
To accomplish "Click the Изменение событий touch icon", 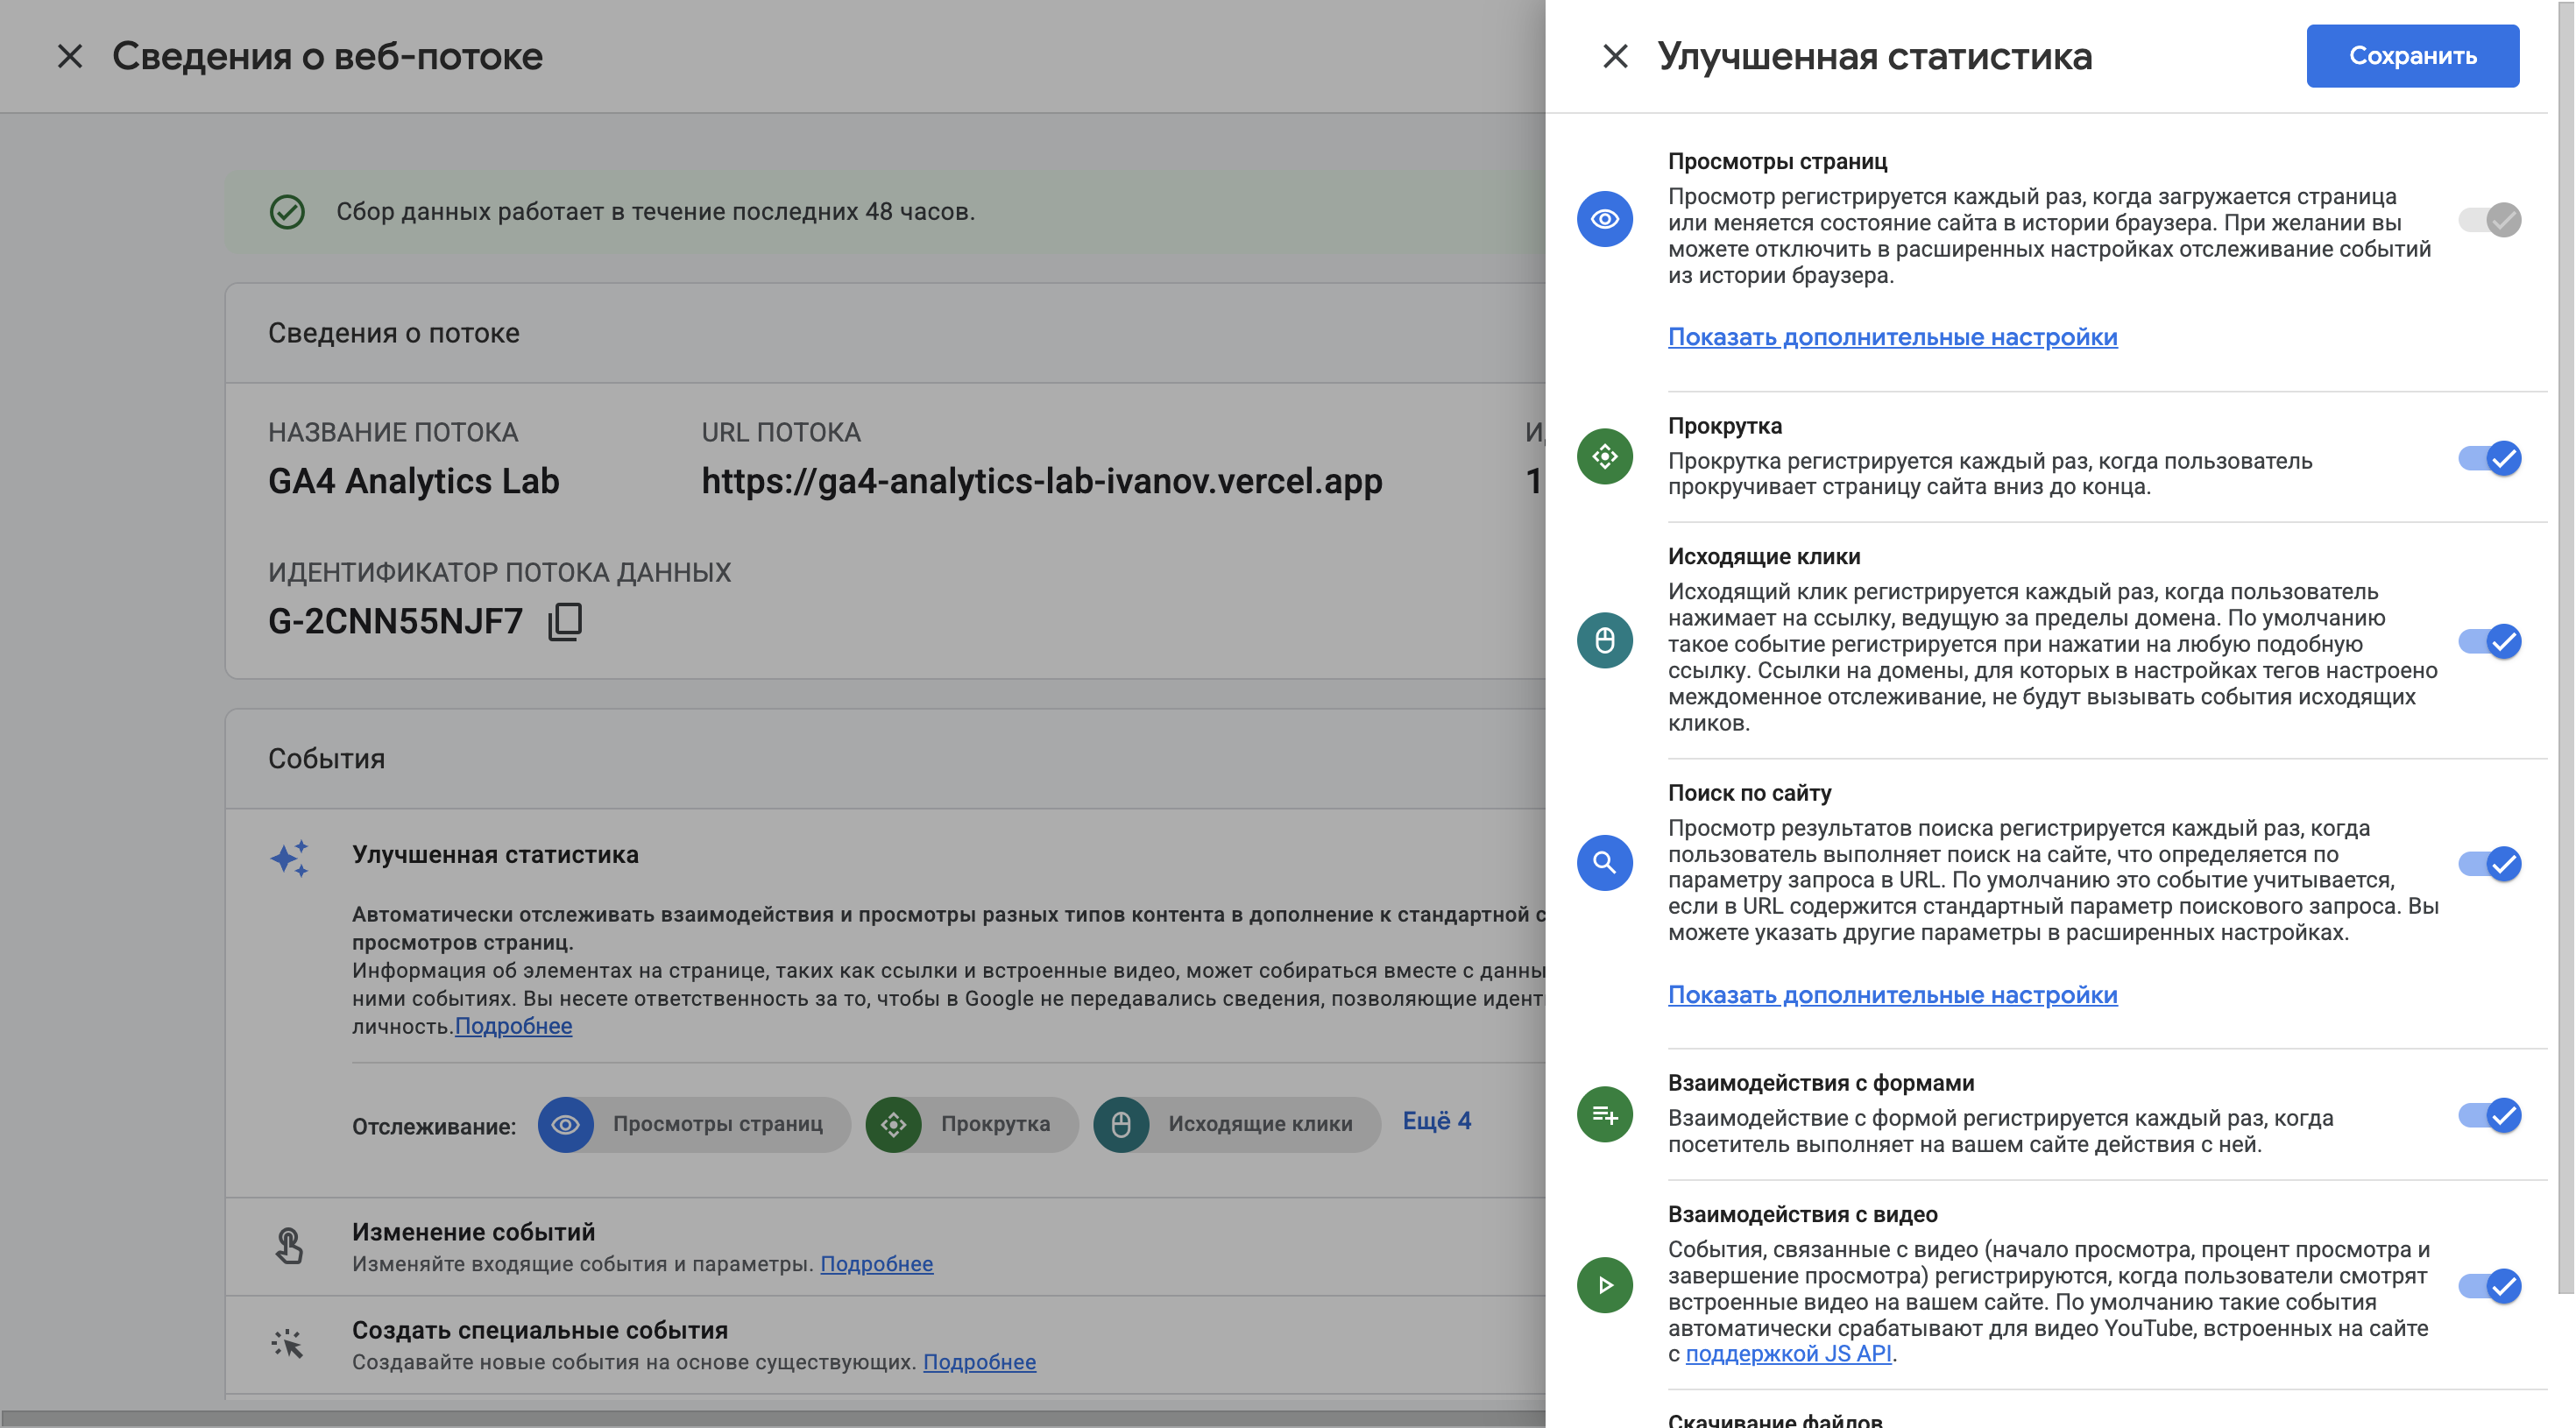I will [288, 1246].
